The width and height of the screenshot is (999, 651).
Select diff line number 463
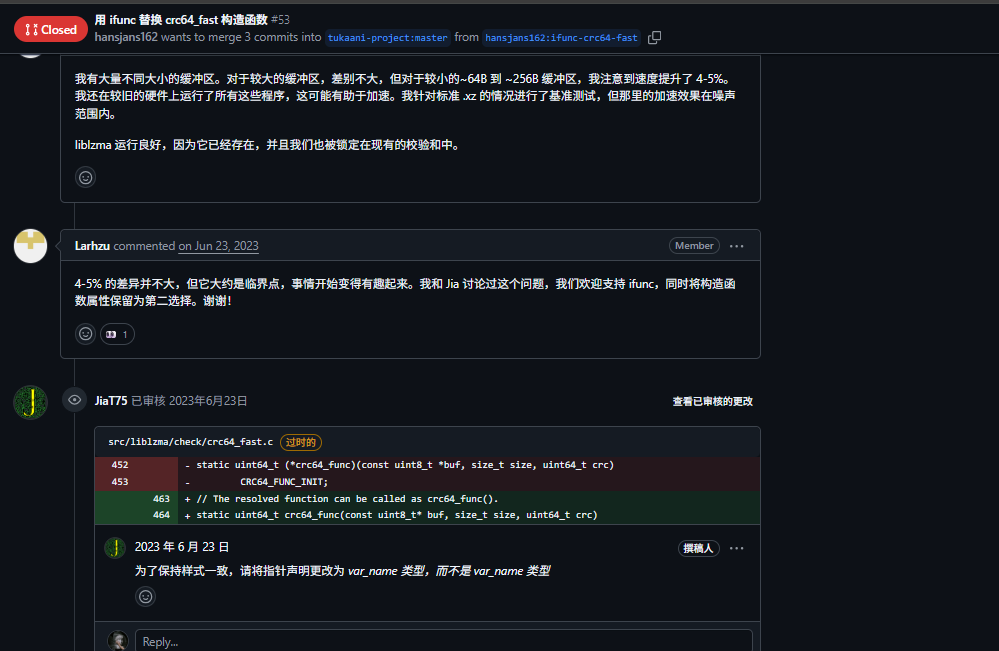[161, 498]
